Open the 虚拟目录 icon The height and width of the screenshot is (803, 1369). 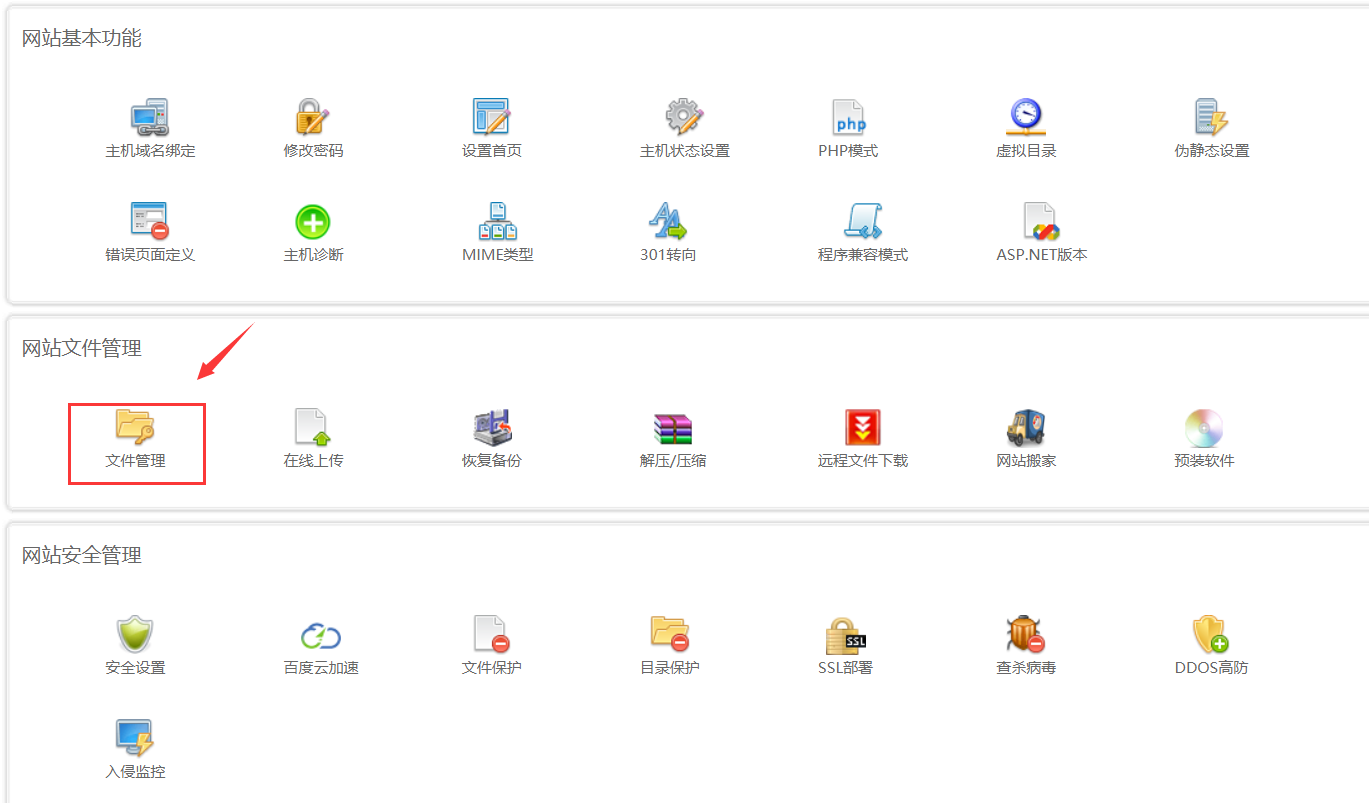1025,118
